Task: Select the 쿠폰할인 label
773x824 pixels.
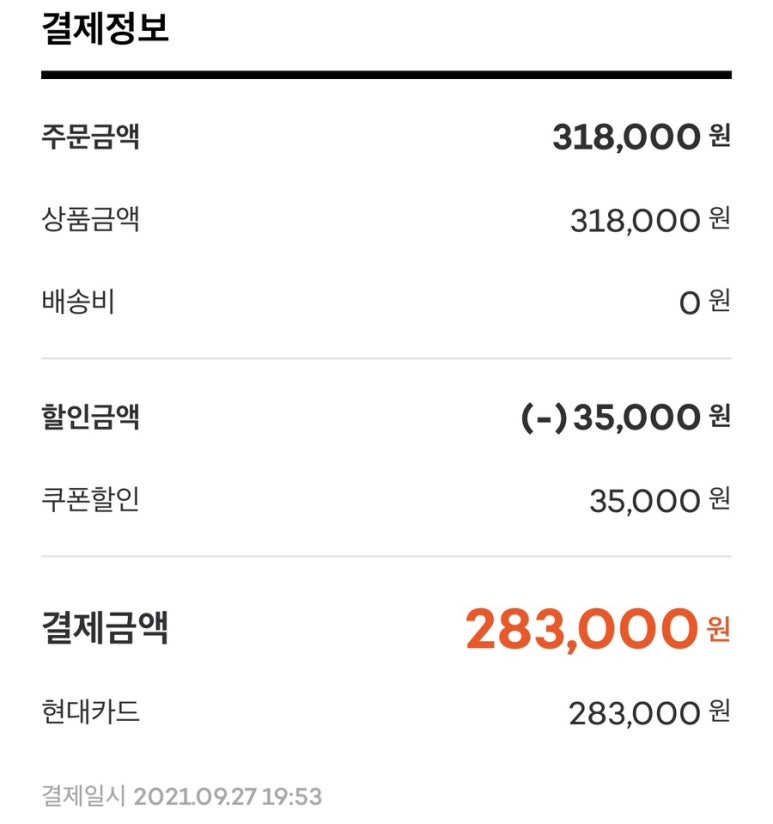Action: (x=90, y=498)
